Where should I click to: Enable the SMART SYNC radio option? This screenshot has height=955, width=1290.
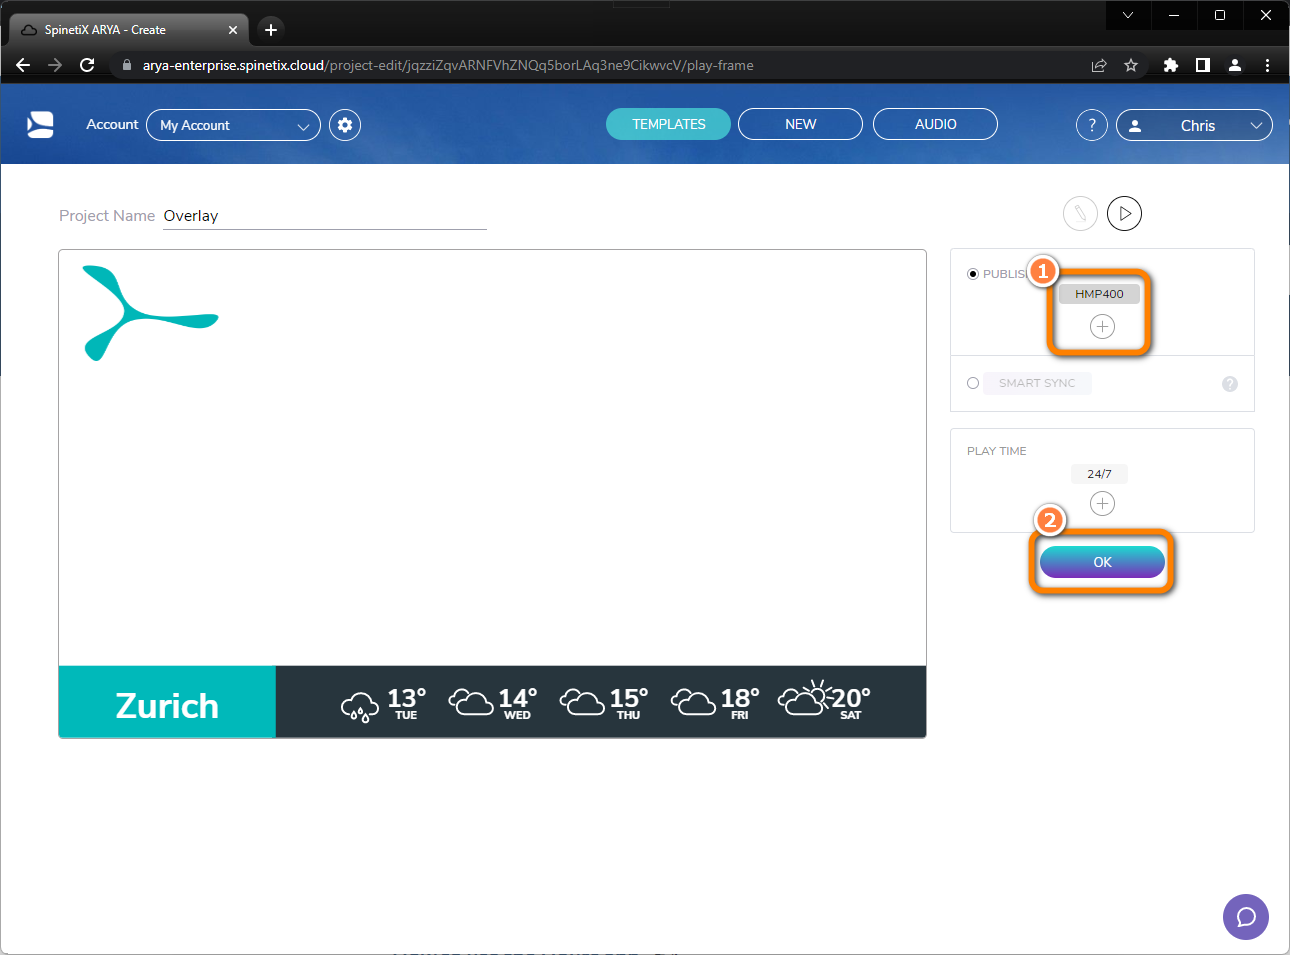(972, 383)
